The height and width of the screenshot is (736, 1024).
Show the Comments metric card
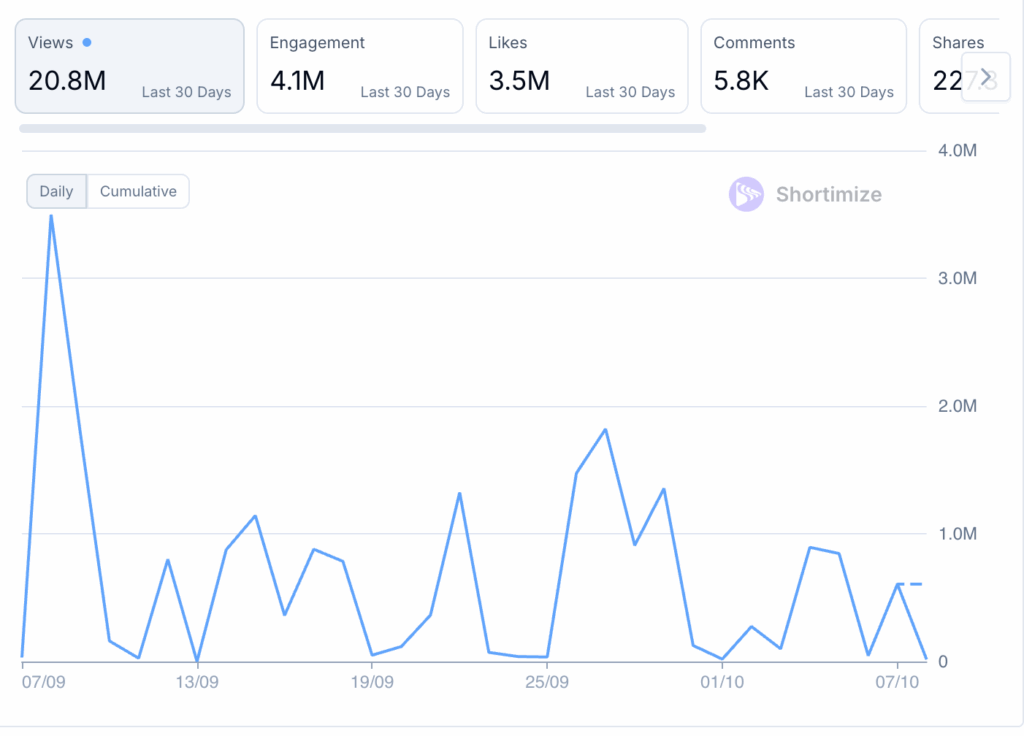[x=803, y=66]
